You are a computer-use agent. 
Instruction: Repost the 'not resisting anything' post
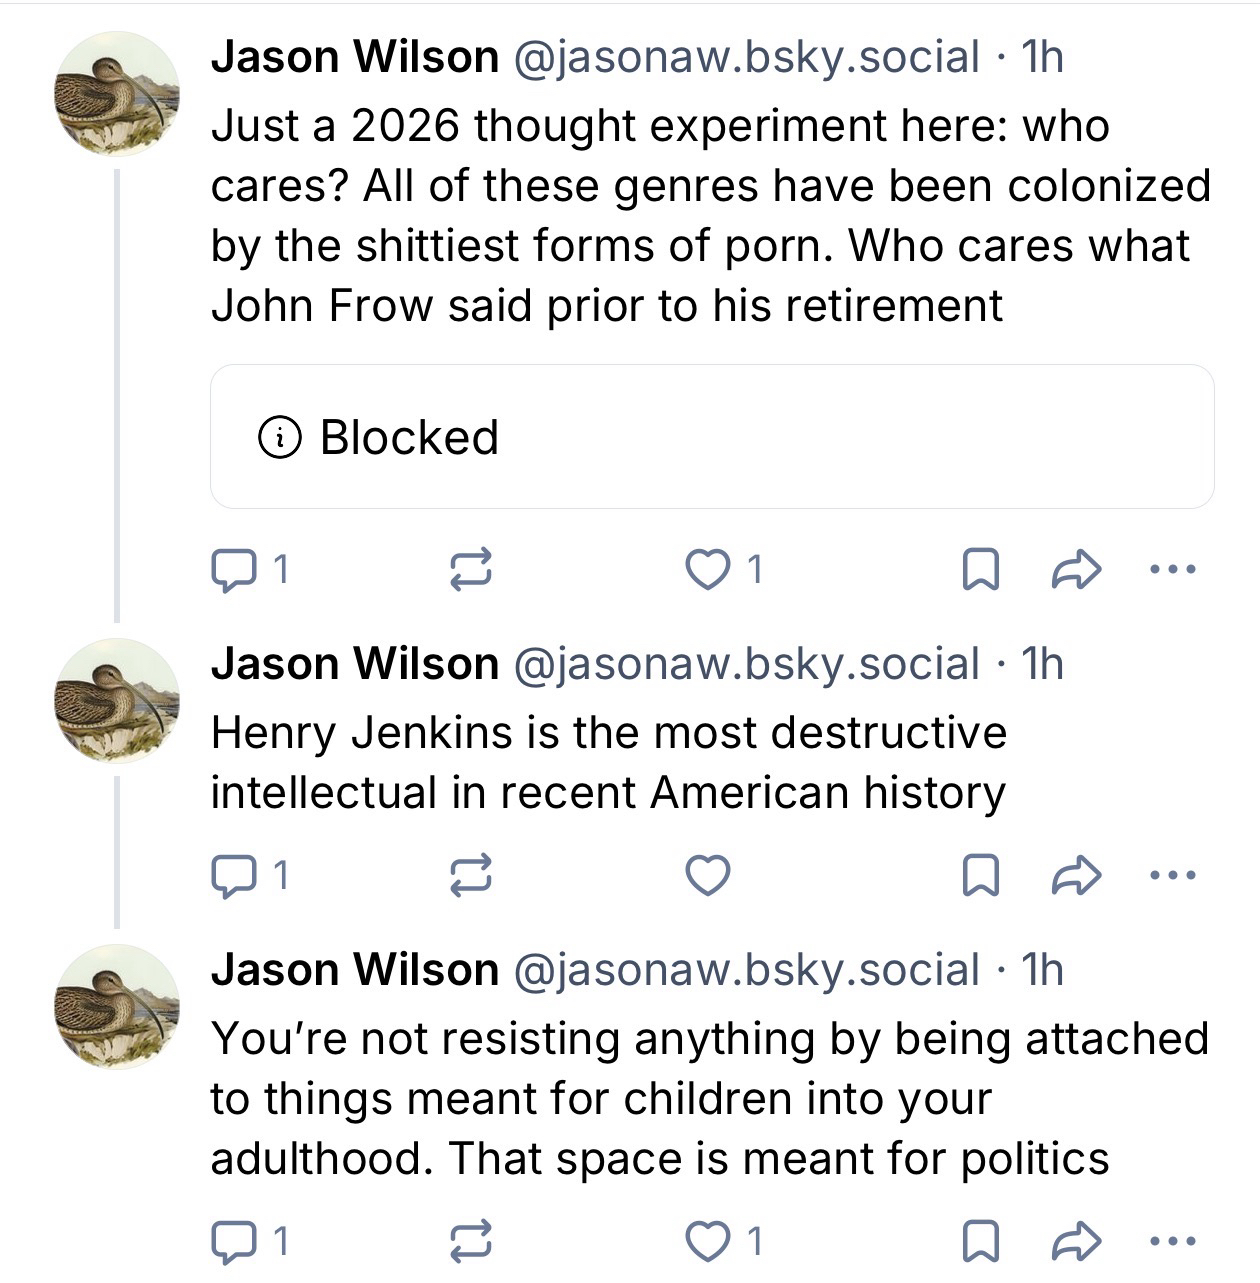[x=469, y=1242]
